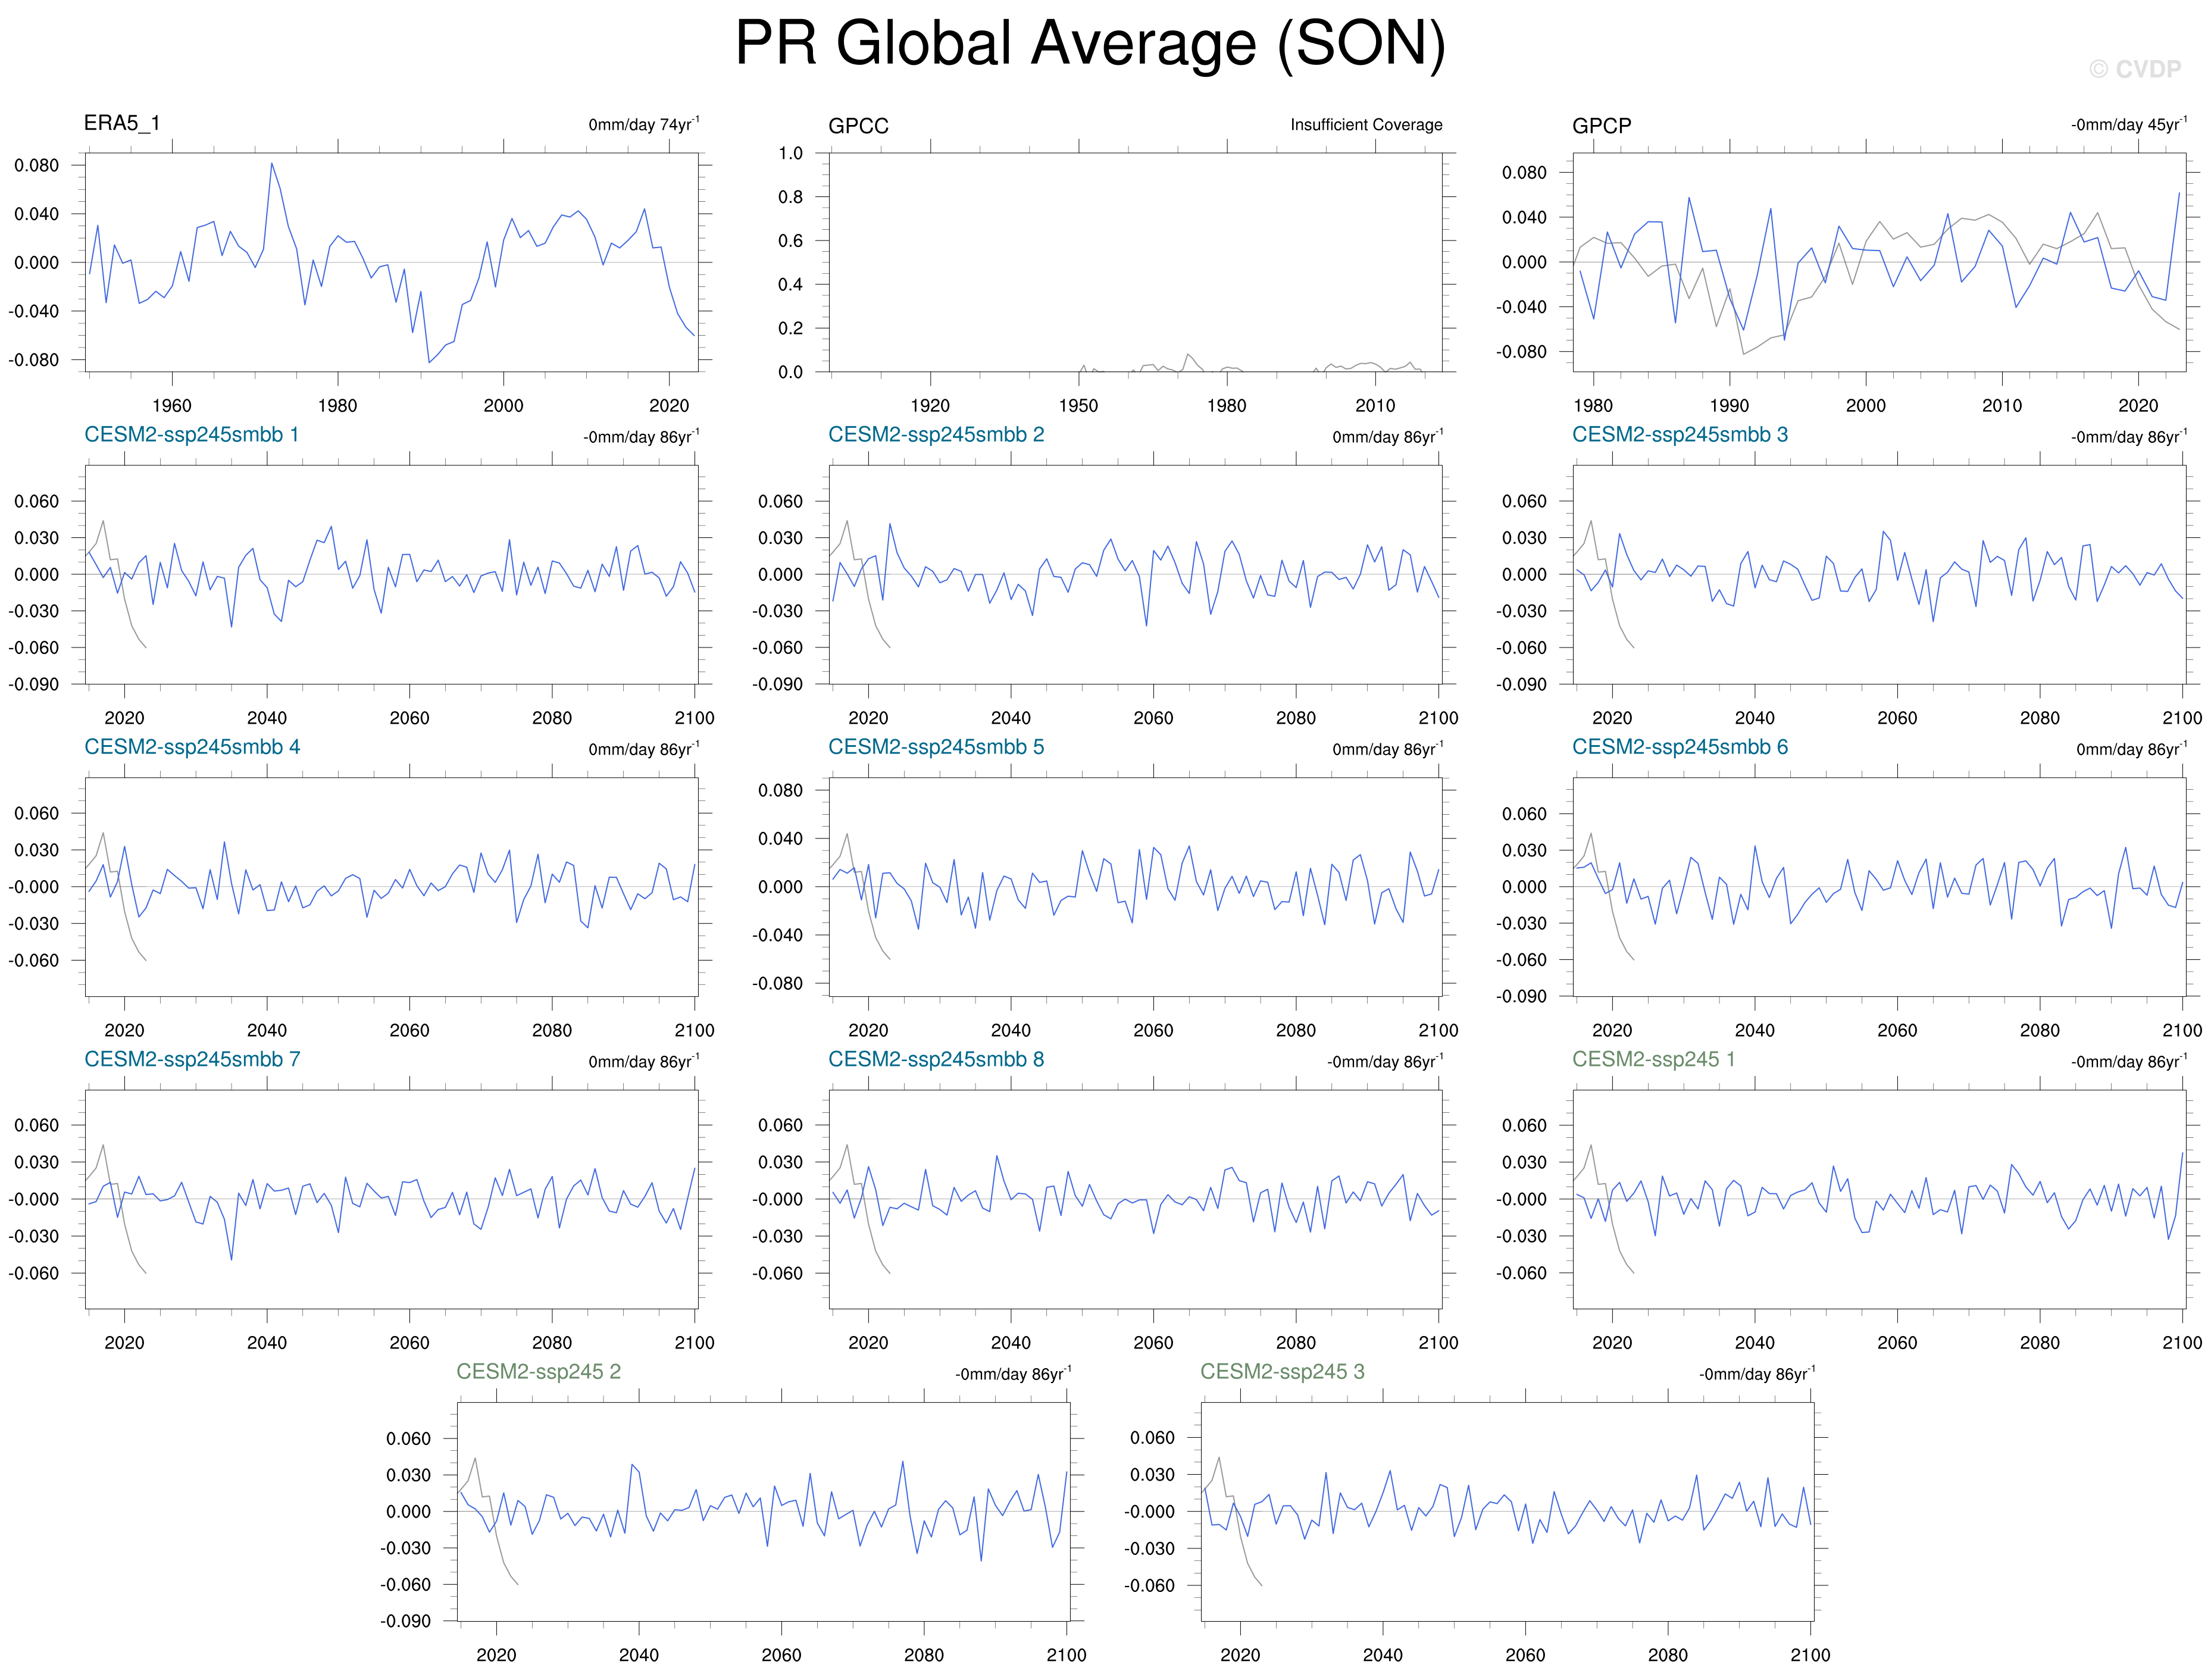
Task: Select the CESM2-ssp245smbb 6 title
Action: click(1679, 747)
